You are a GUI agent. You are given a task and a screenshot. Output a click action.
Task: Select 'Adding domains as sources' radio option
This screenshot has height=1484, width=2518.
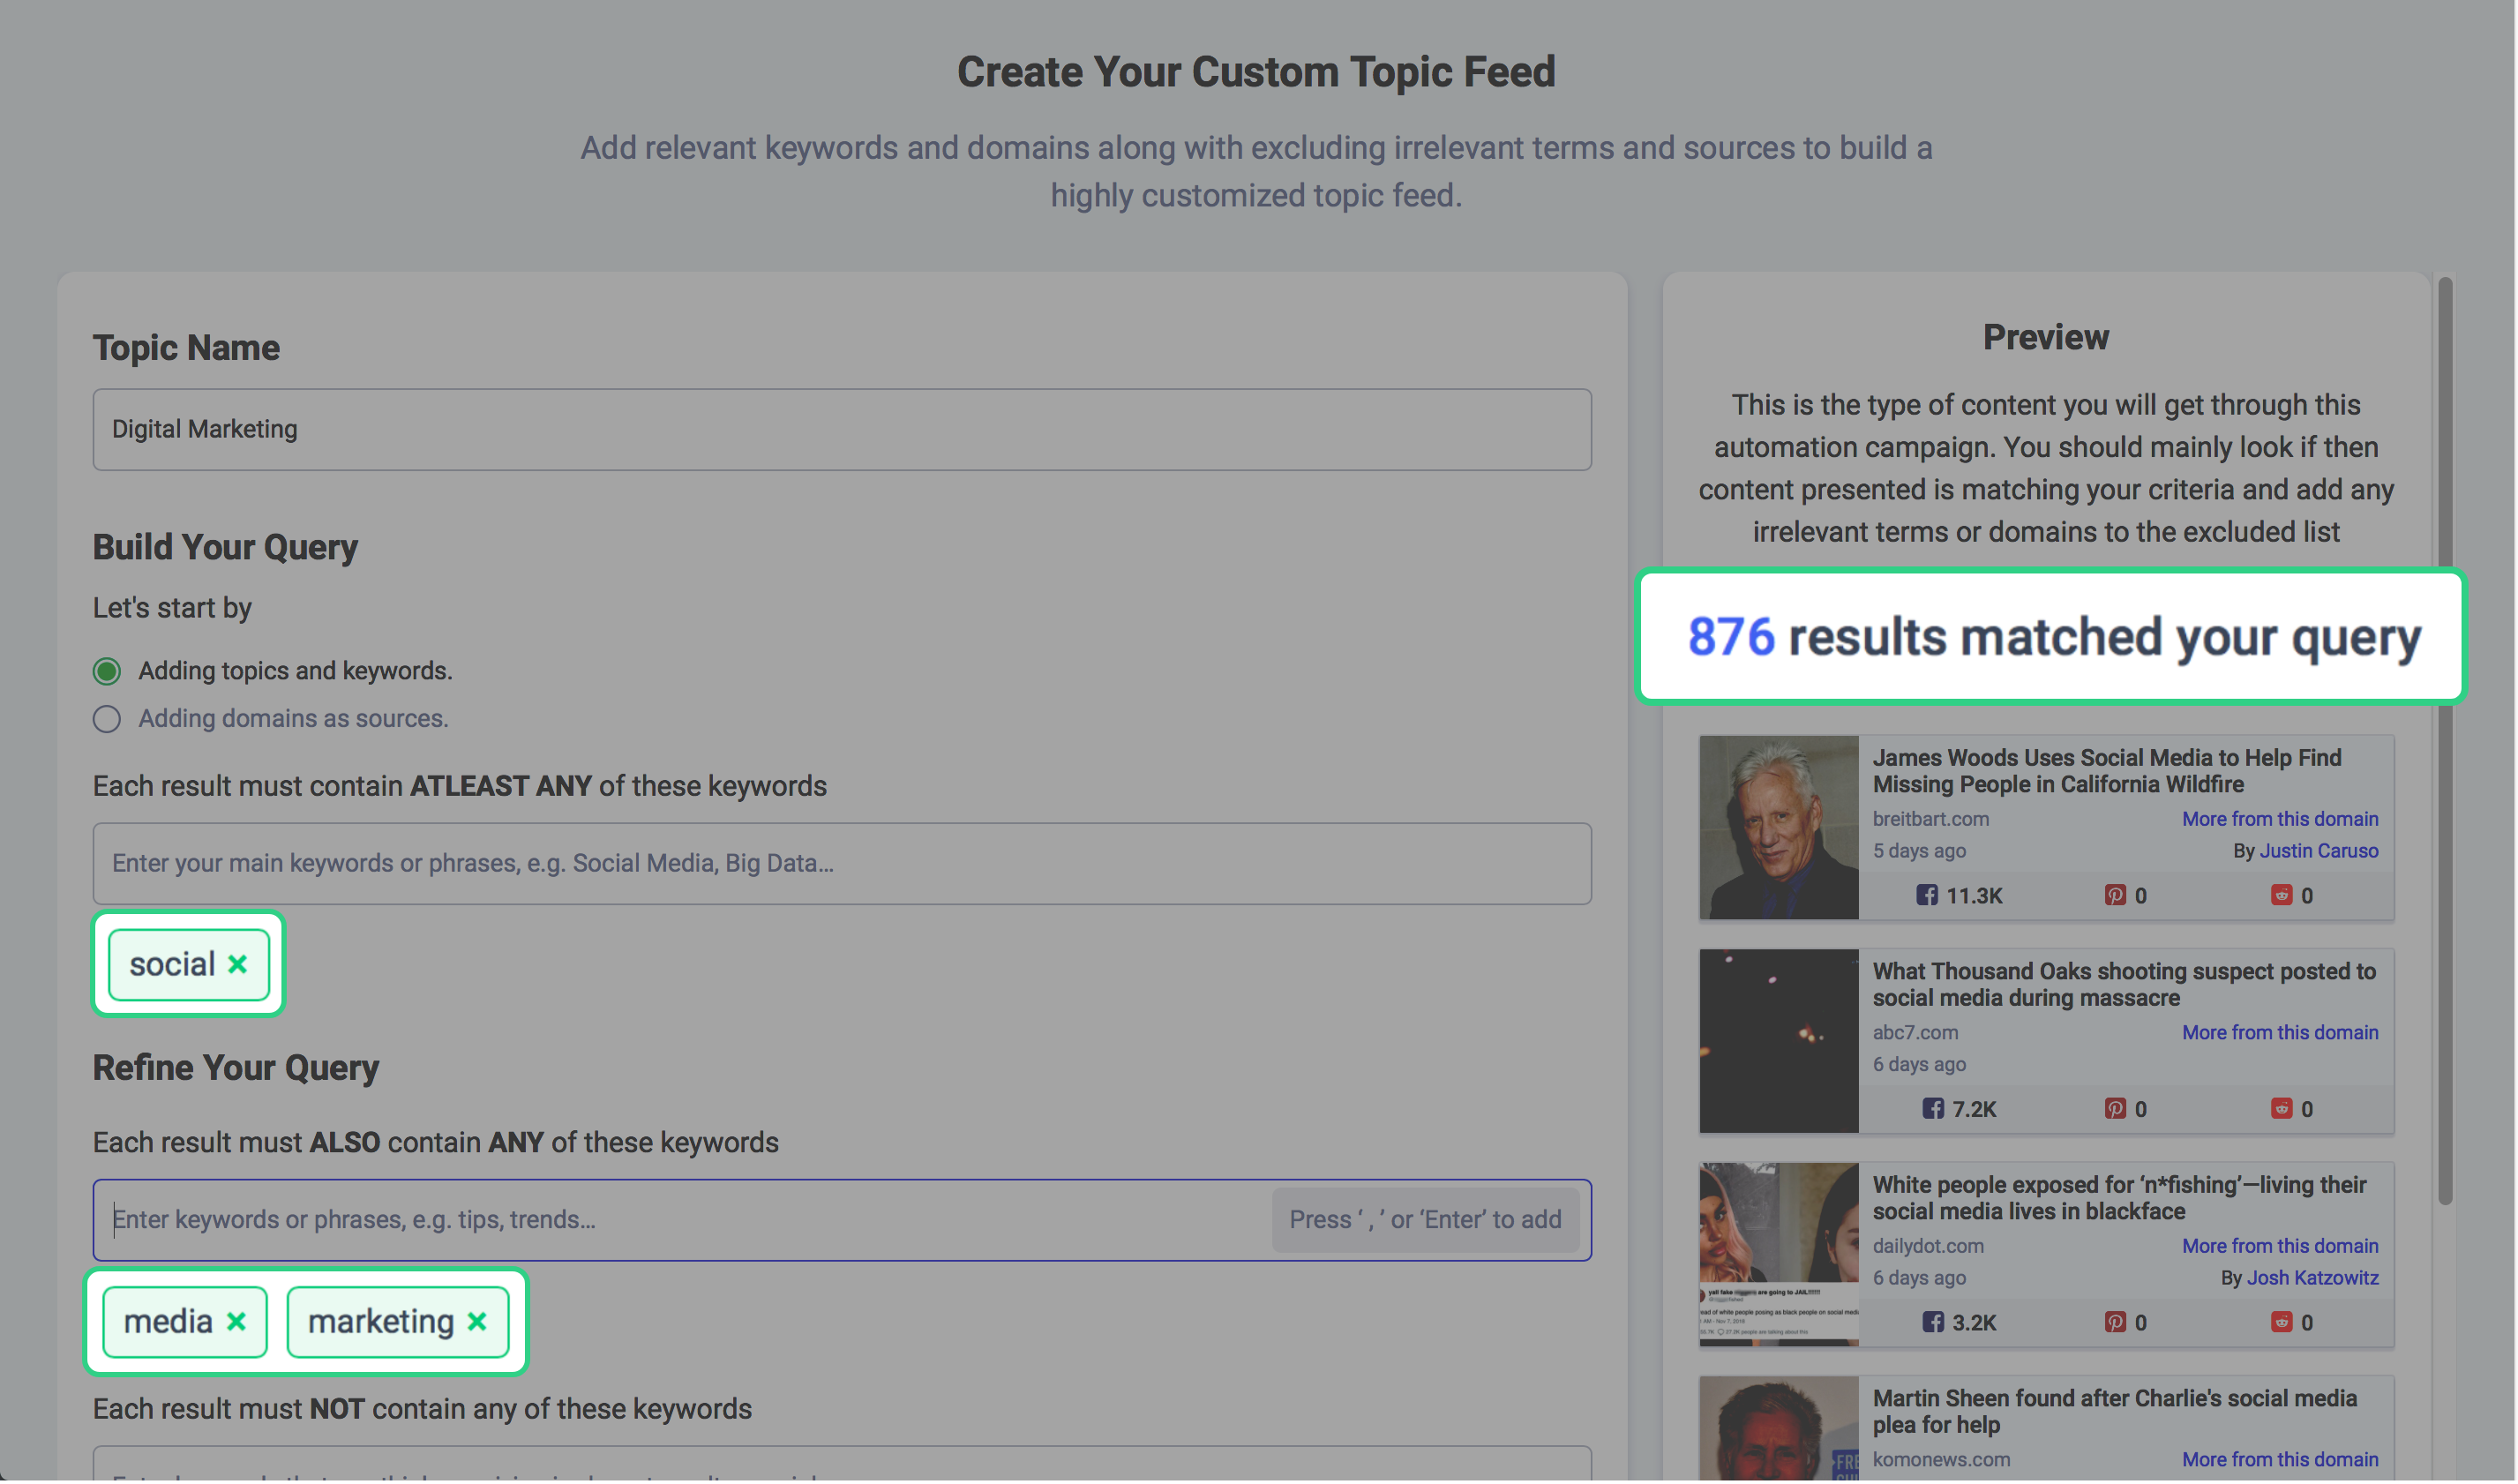pos(107,720)
